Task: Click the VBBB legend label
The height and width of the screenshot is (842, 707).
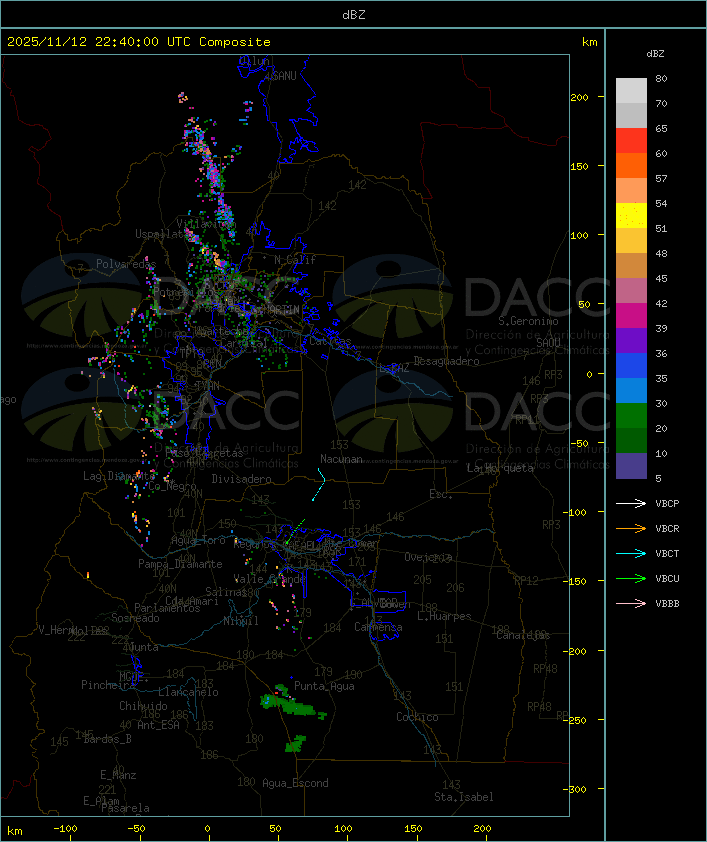Action: [667, 604]
